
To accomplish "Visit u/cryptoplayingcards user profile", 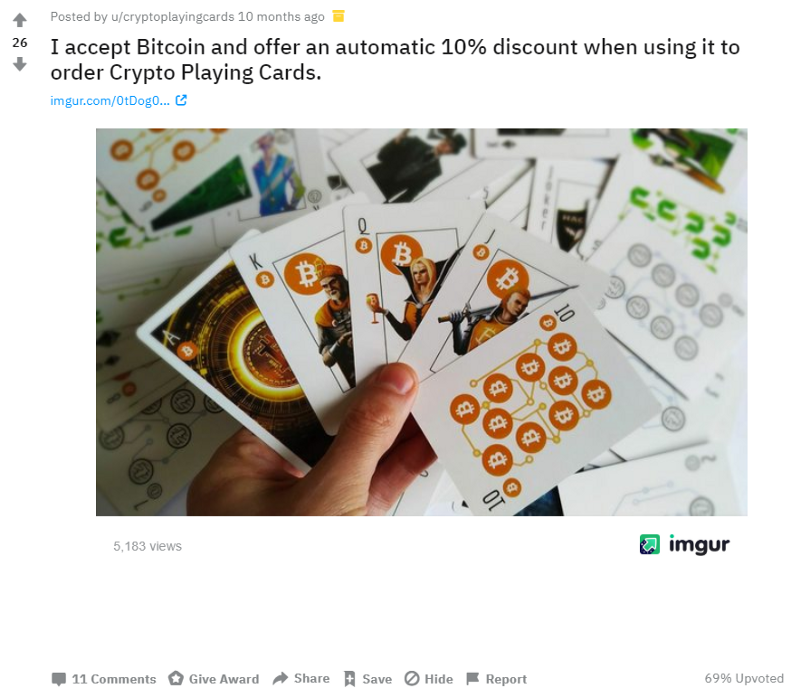I will tap(172, 17).
